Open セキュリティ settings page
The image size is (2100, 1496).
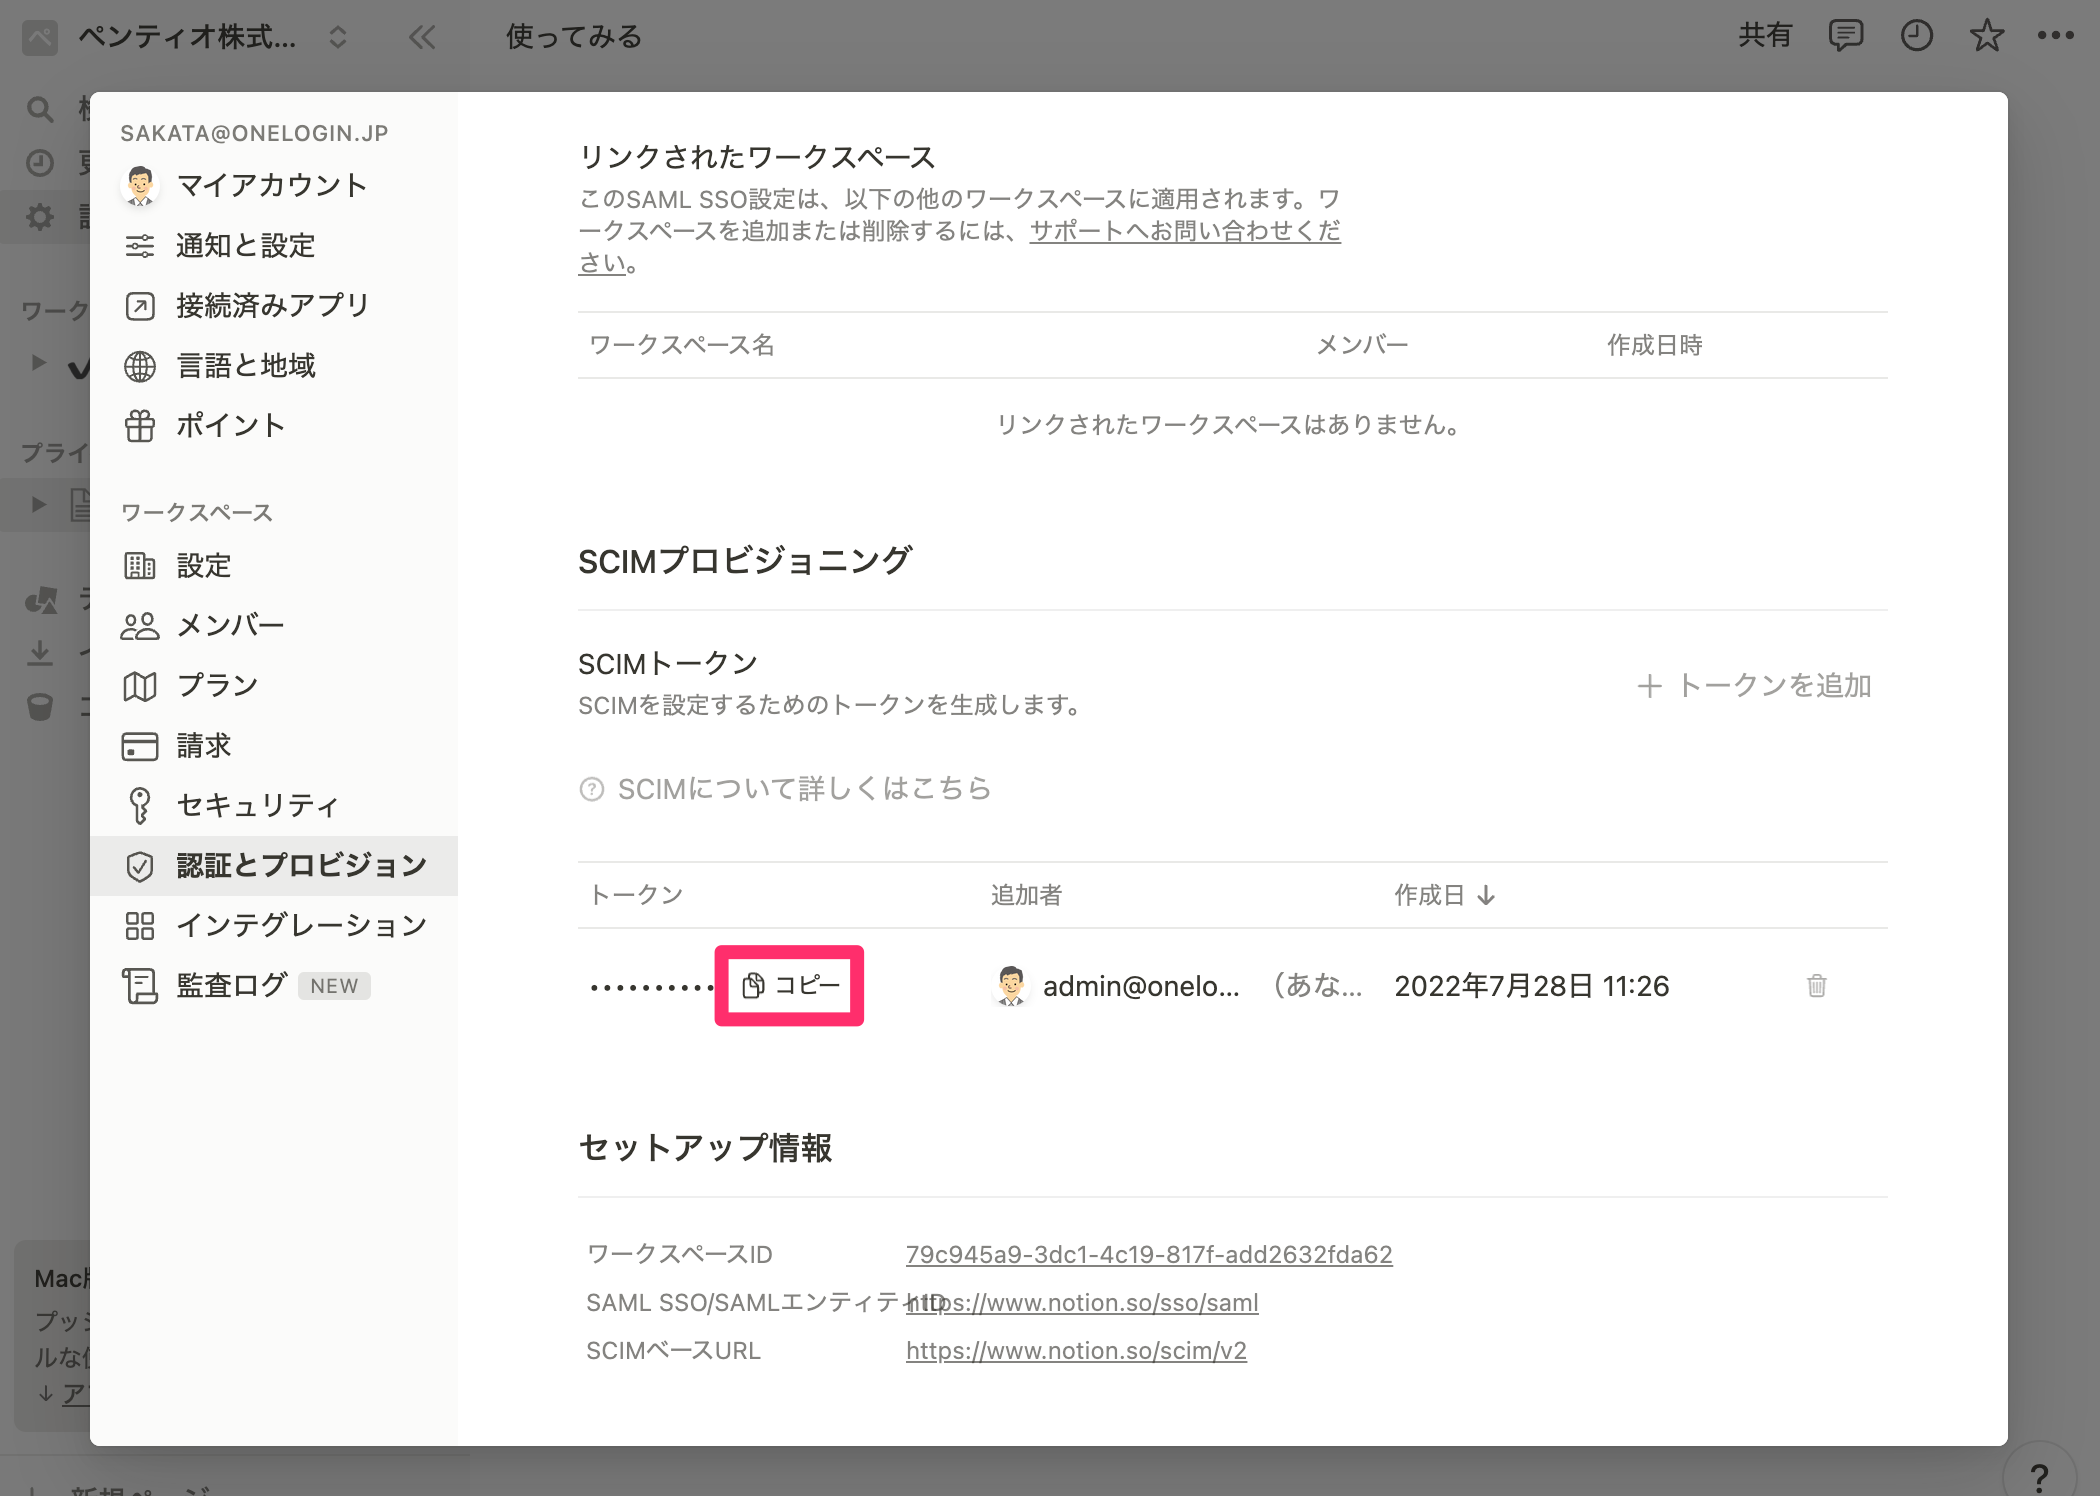pos(273,806)
